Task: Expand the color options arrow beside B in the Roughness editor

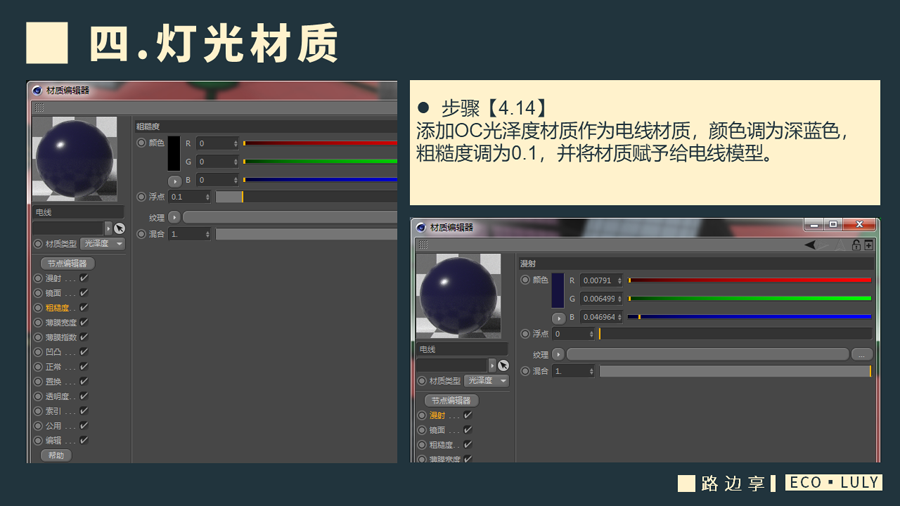Action: 174,181
